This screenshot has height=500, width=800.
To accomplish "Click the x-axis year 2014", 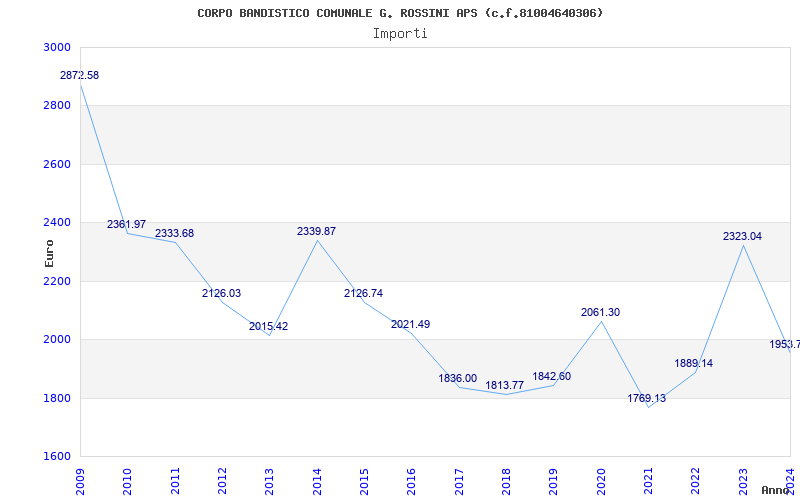I will pyautogui.click(x=317, y=481).
